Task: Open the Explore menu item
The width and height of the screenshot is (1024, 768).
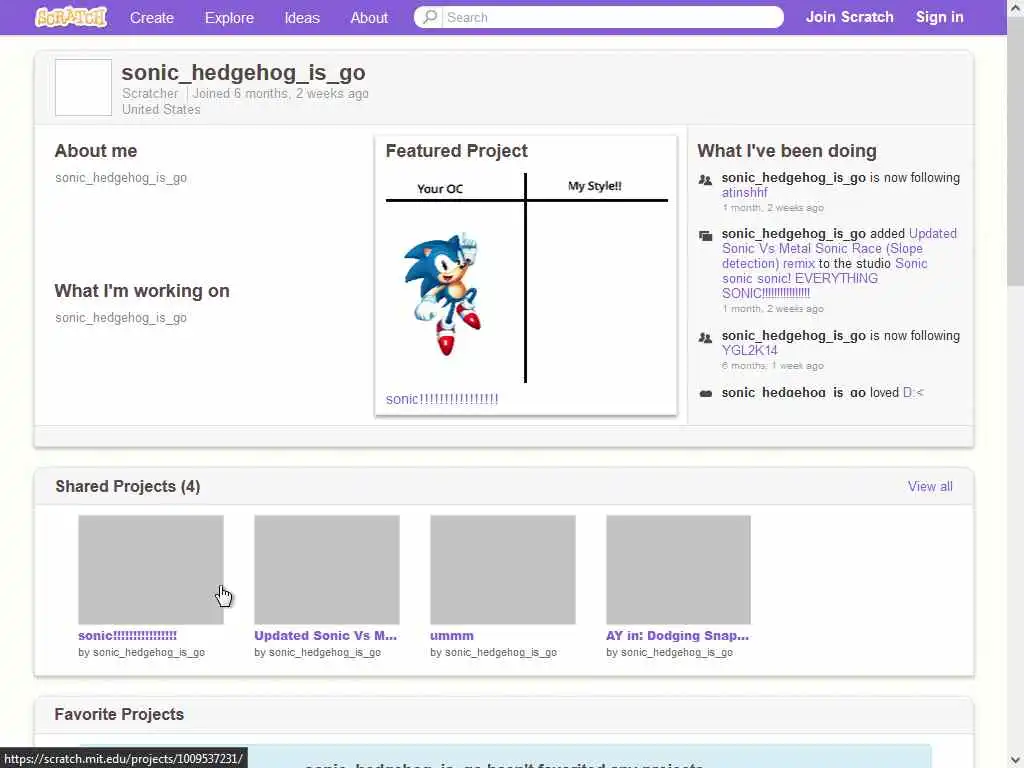Action: 229,18
